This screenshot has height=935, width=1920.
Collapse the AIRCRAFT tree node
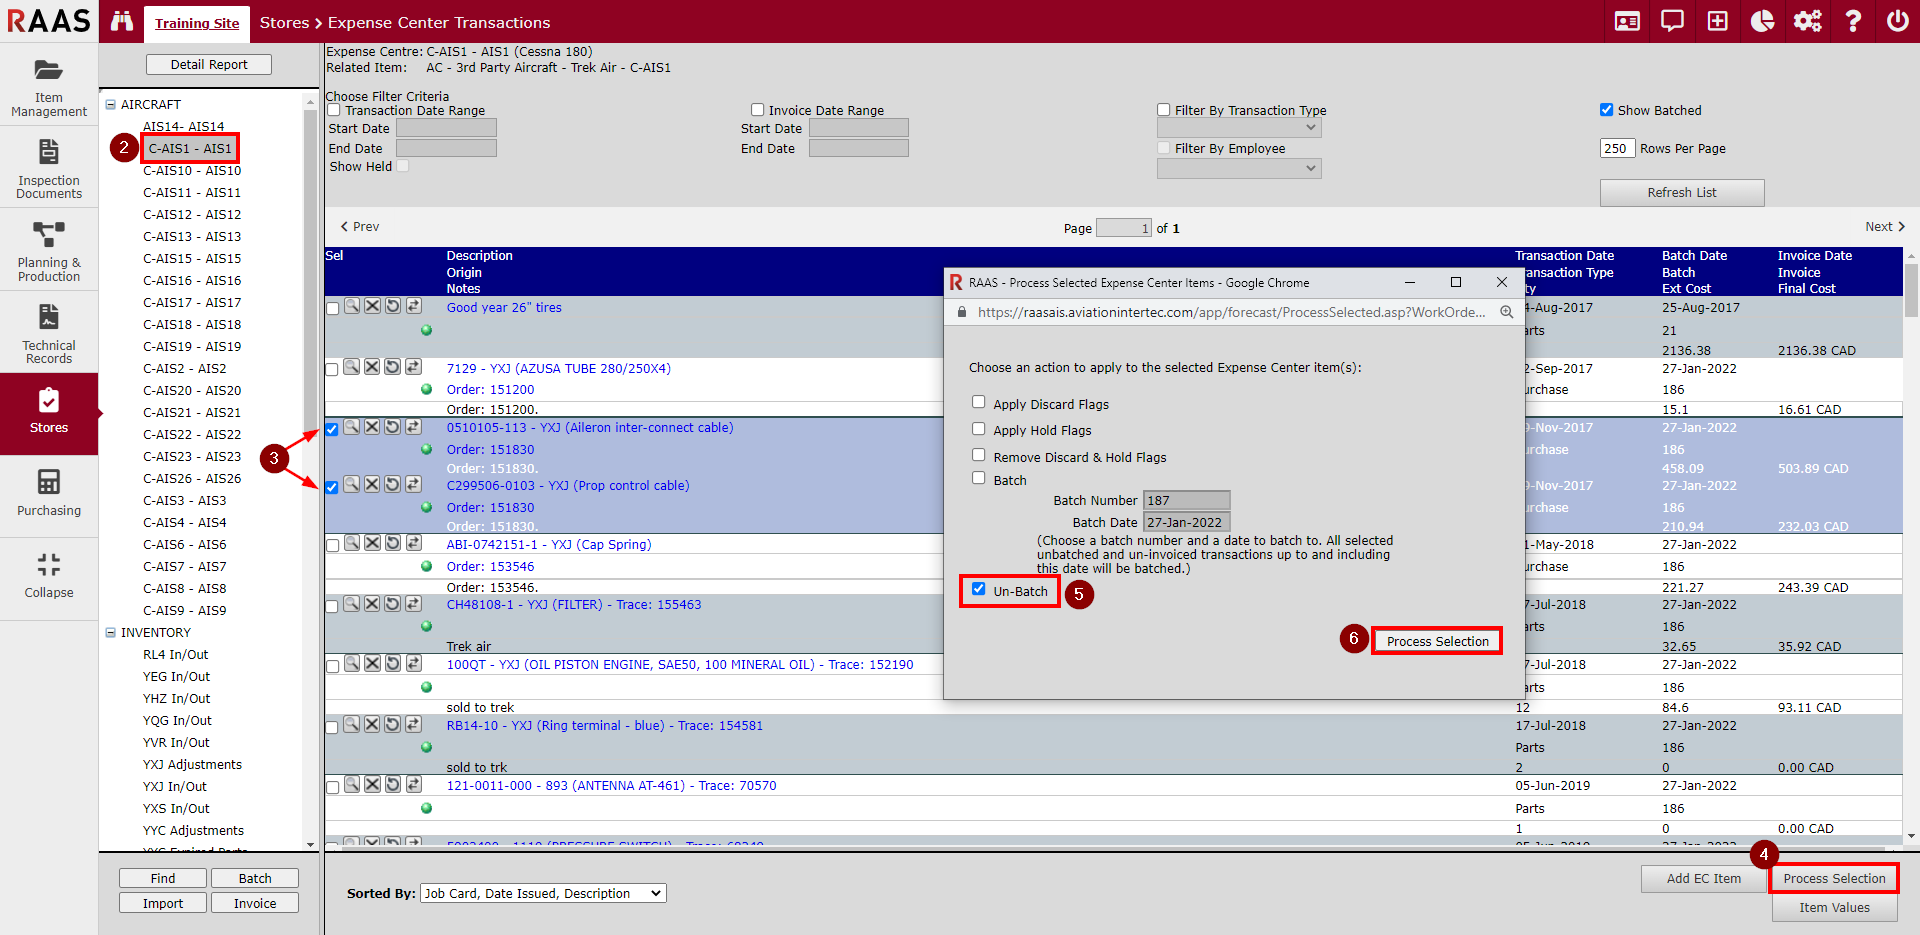point(111,104)
